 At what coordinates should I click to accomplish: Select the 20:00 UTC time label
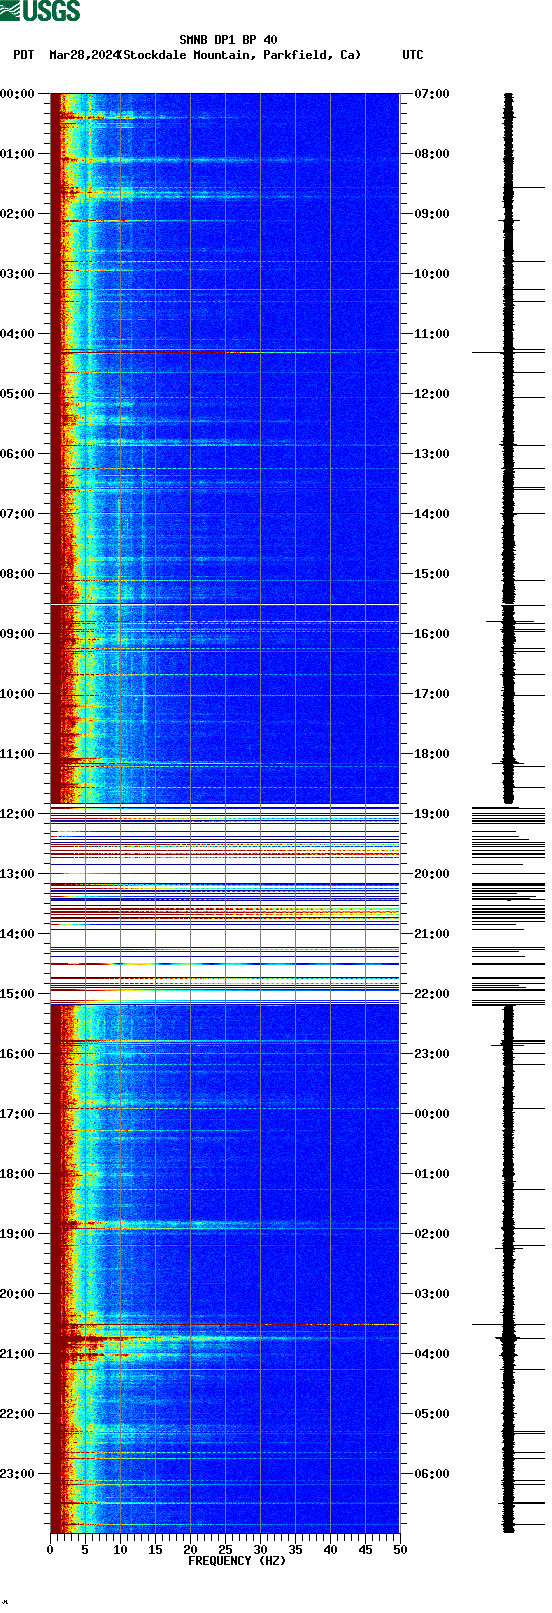click(432, 874)
